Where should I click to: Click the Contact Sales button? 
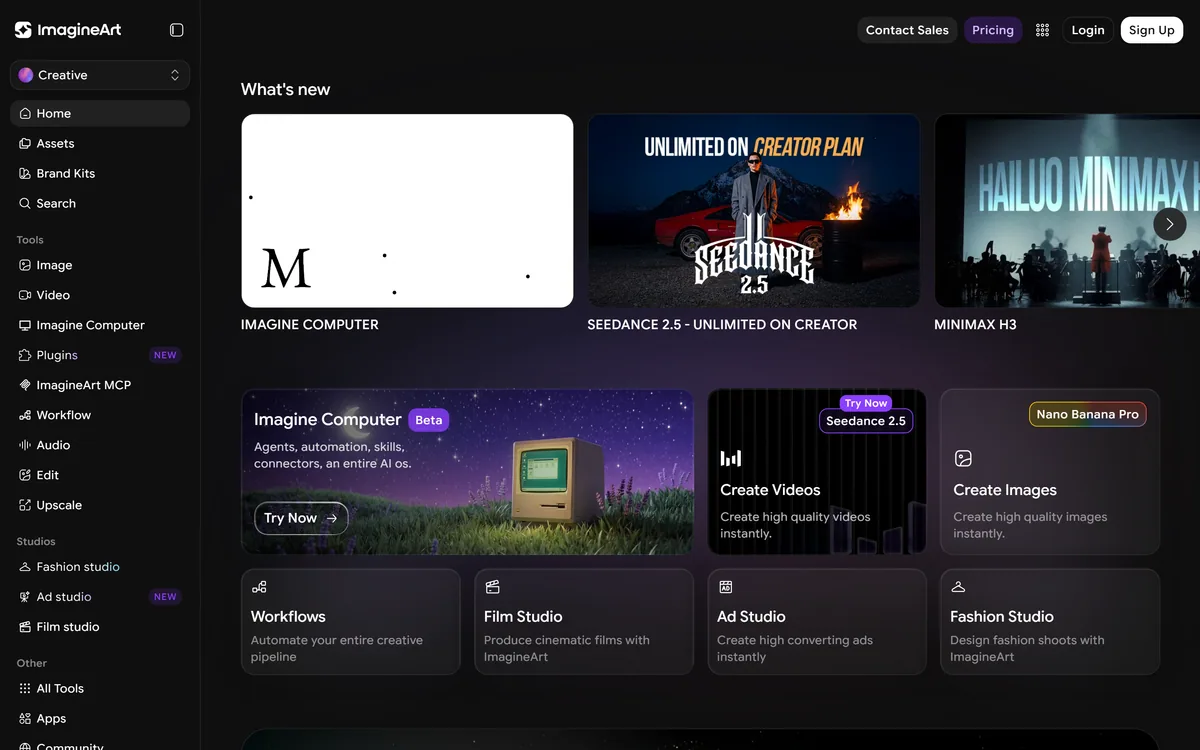click(x=907, y=30)
